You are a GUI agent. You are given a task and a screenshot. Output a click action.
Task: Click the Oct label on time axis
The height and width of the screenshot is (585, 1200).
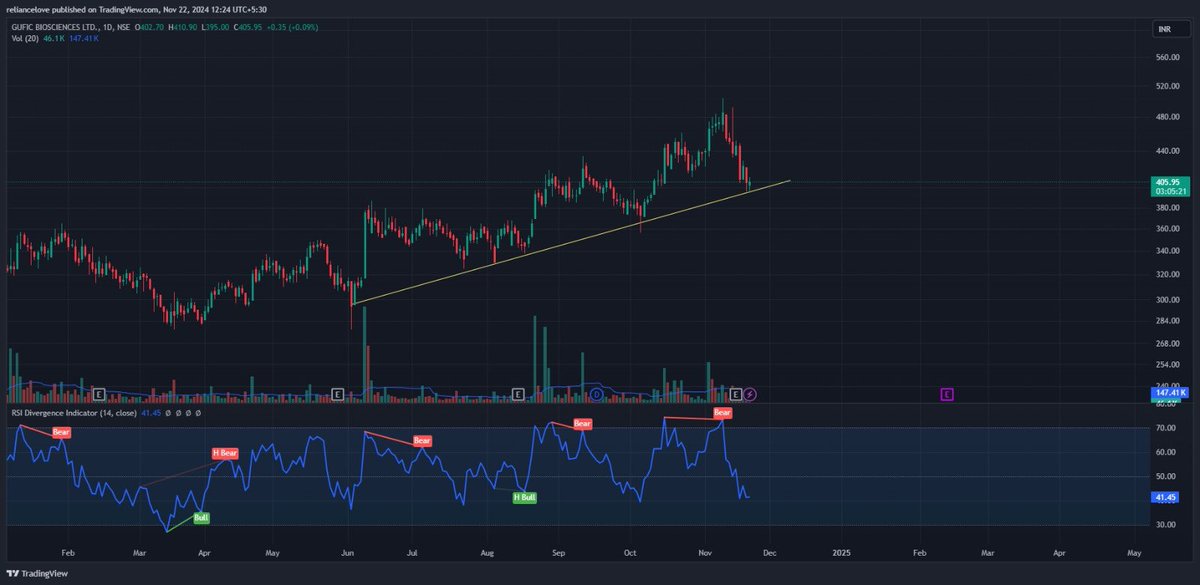tap(630, 551)
